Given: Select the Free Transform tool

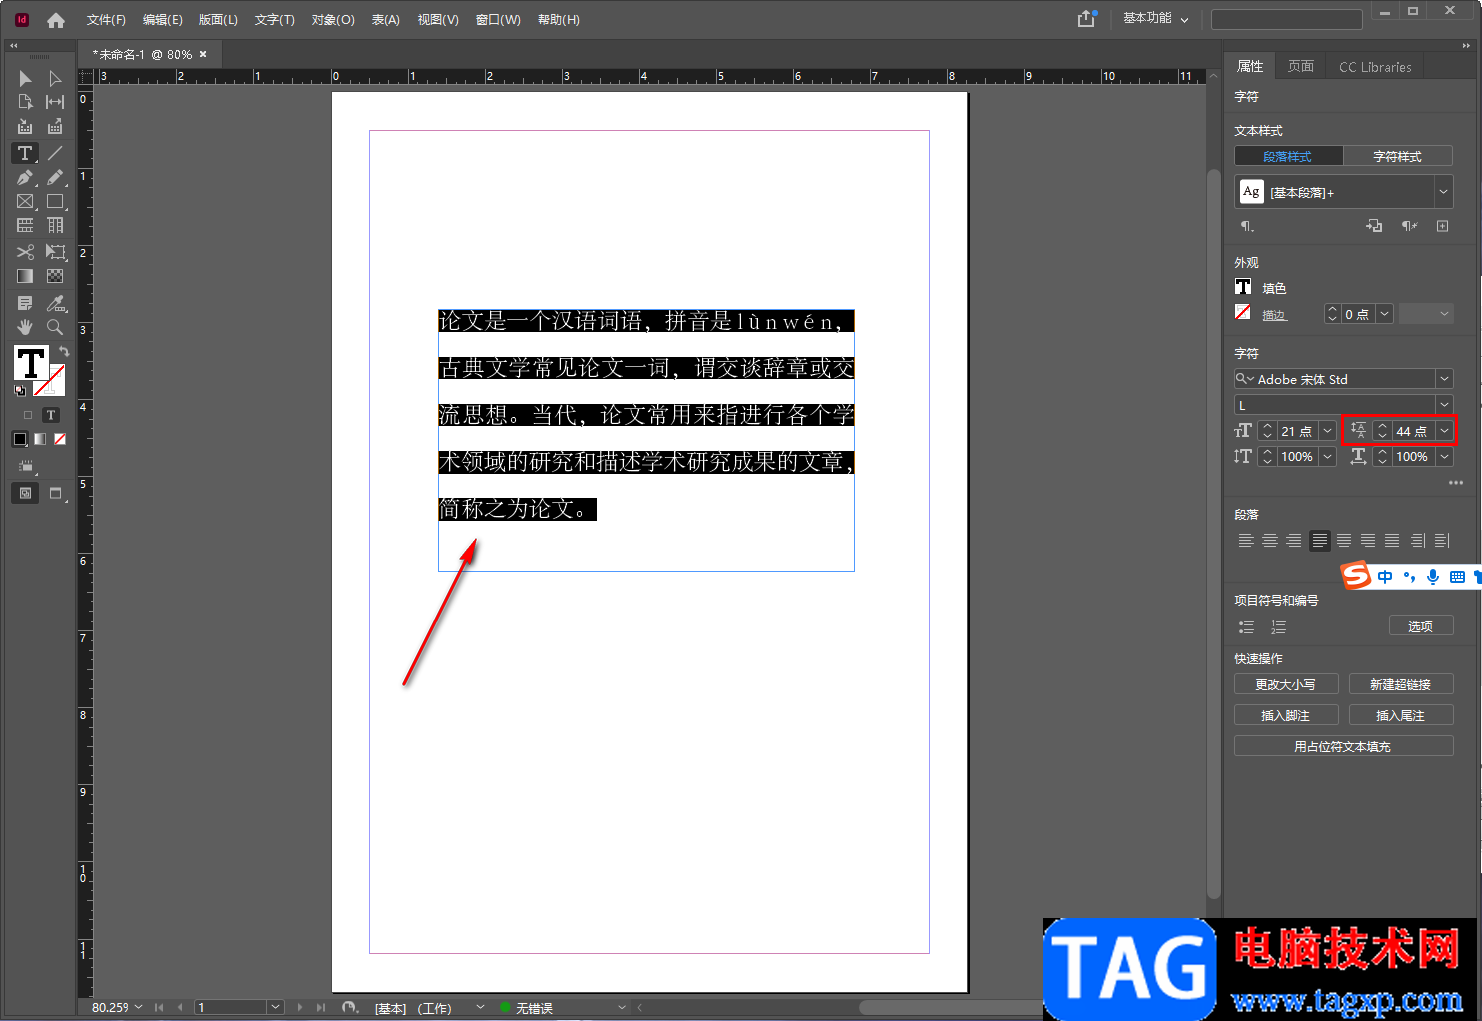Looking at the screenshot, I should tap(55, 252).
